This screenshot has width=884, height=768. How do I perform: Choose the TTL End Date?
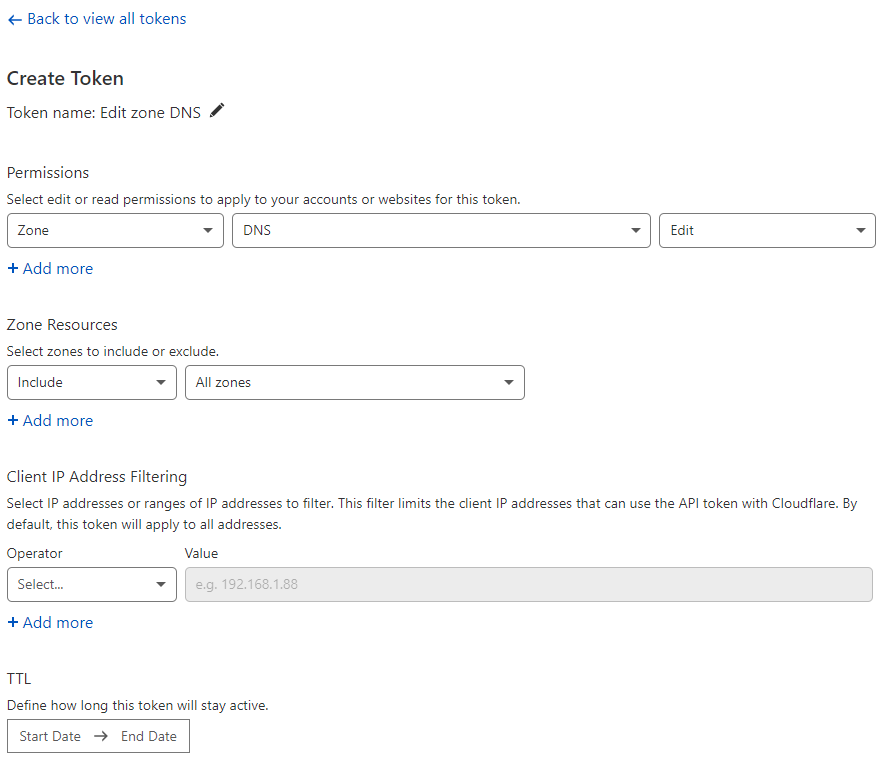(x=149, y=736)
